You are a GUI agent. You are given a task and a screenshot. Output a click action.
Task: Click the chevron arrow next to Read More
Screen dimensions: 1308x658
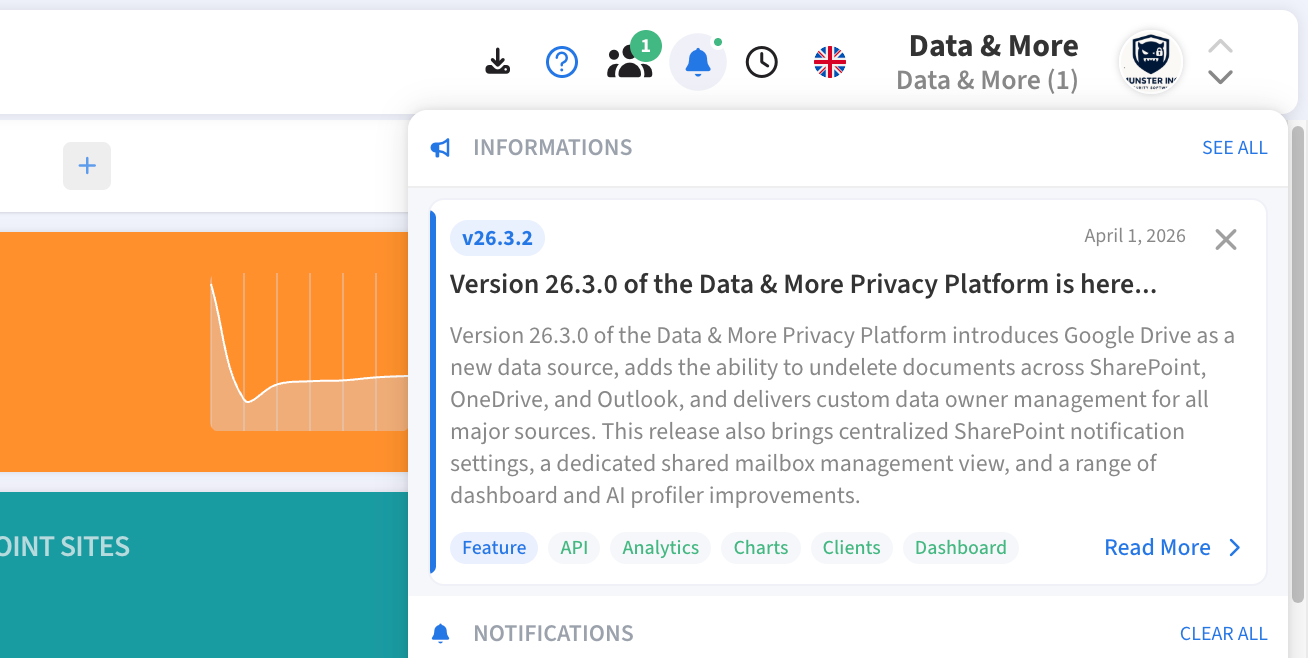1235,548
